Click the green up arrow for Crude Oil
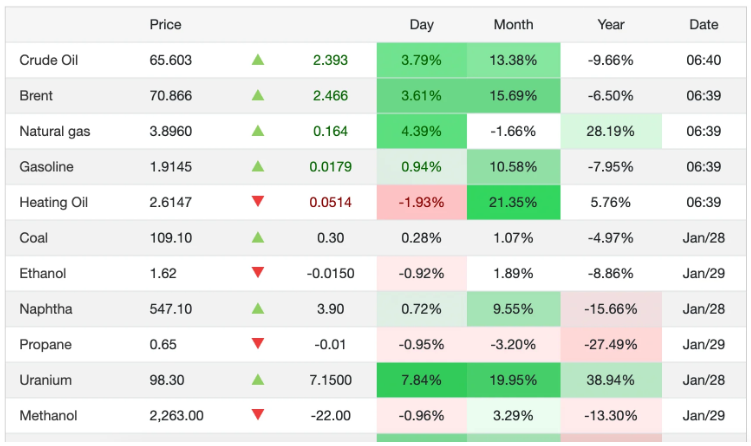 coord(258,60)
